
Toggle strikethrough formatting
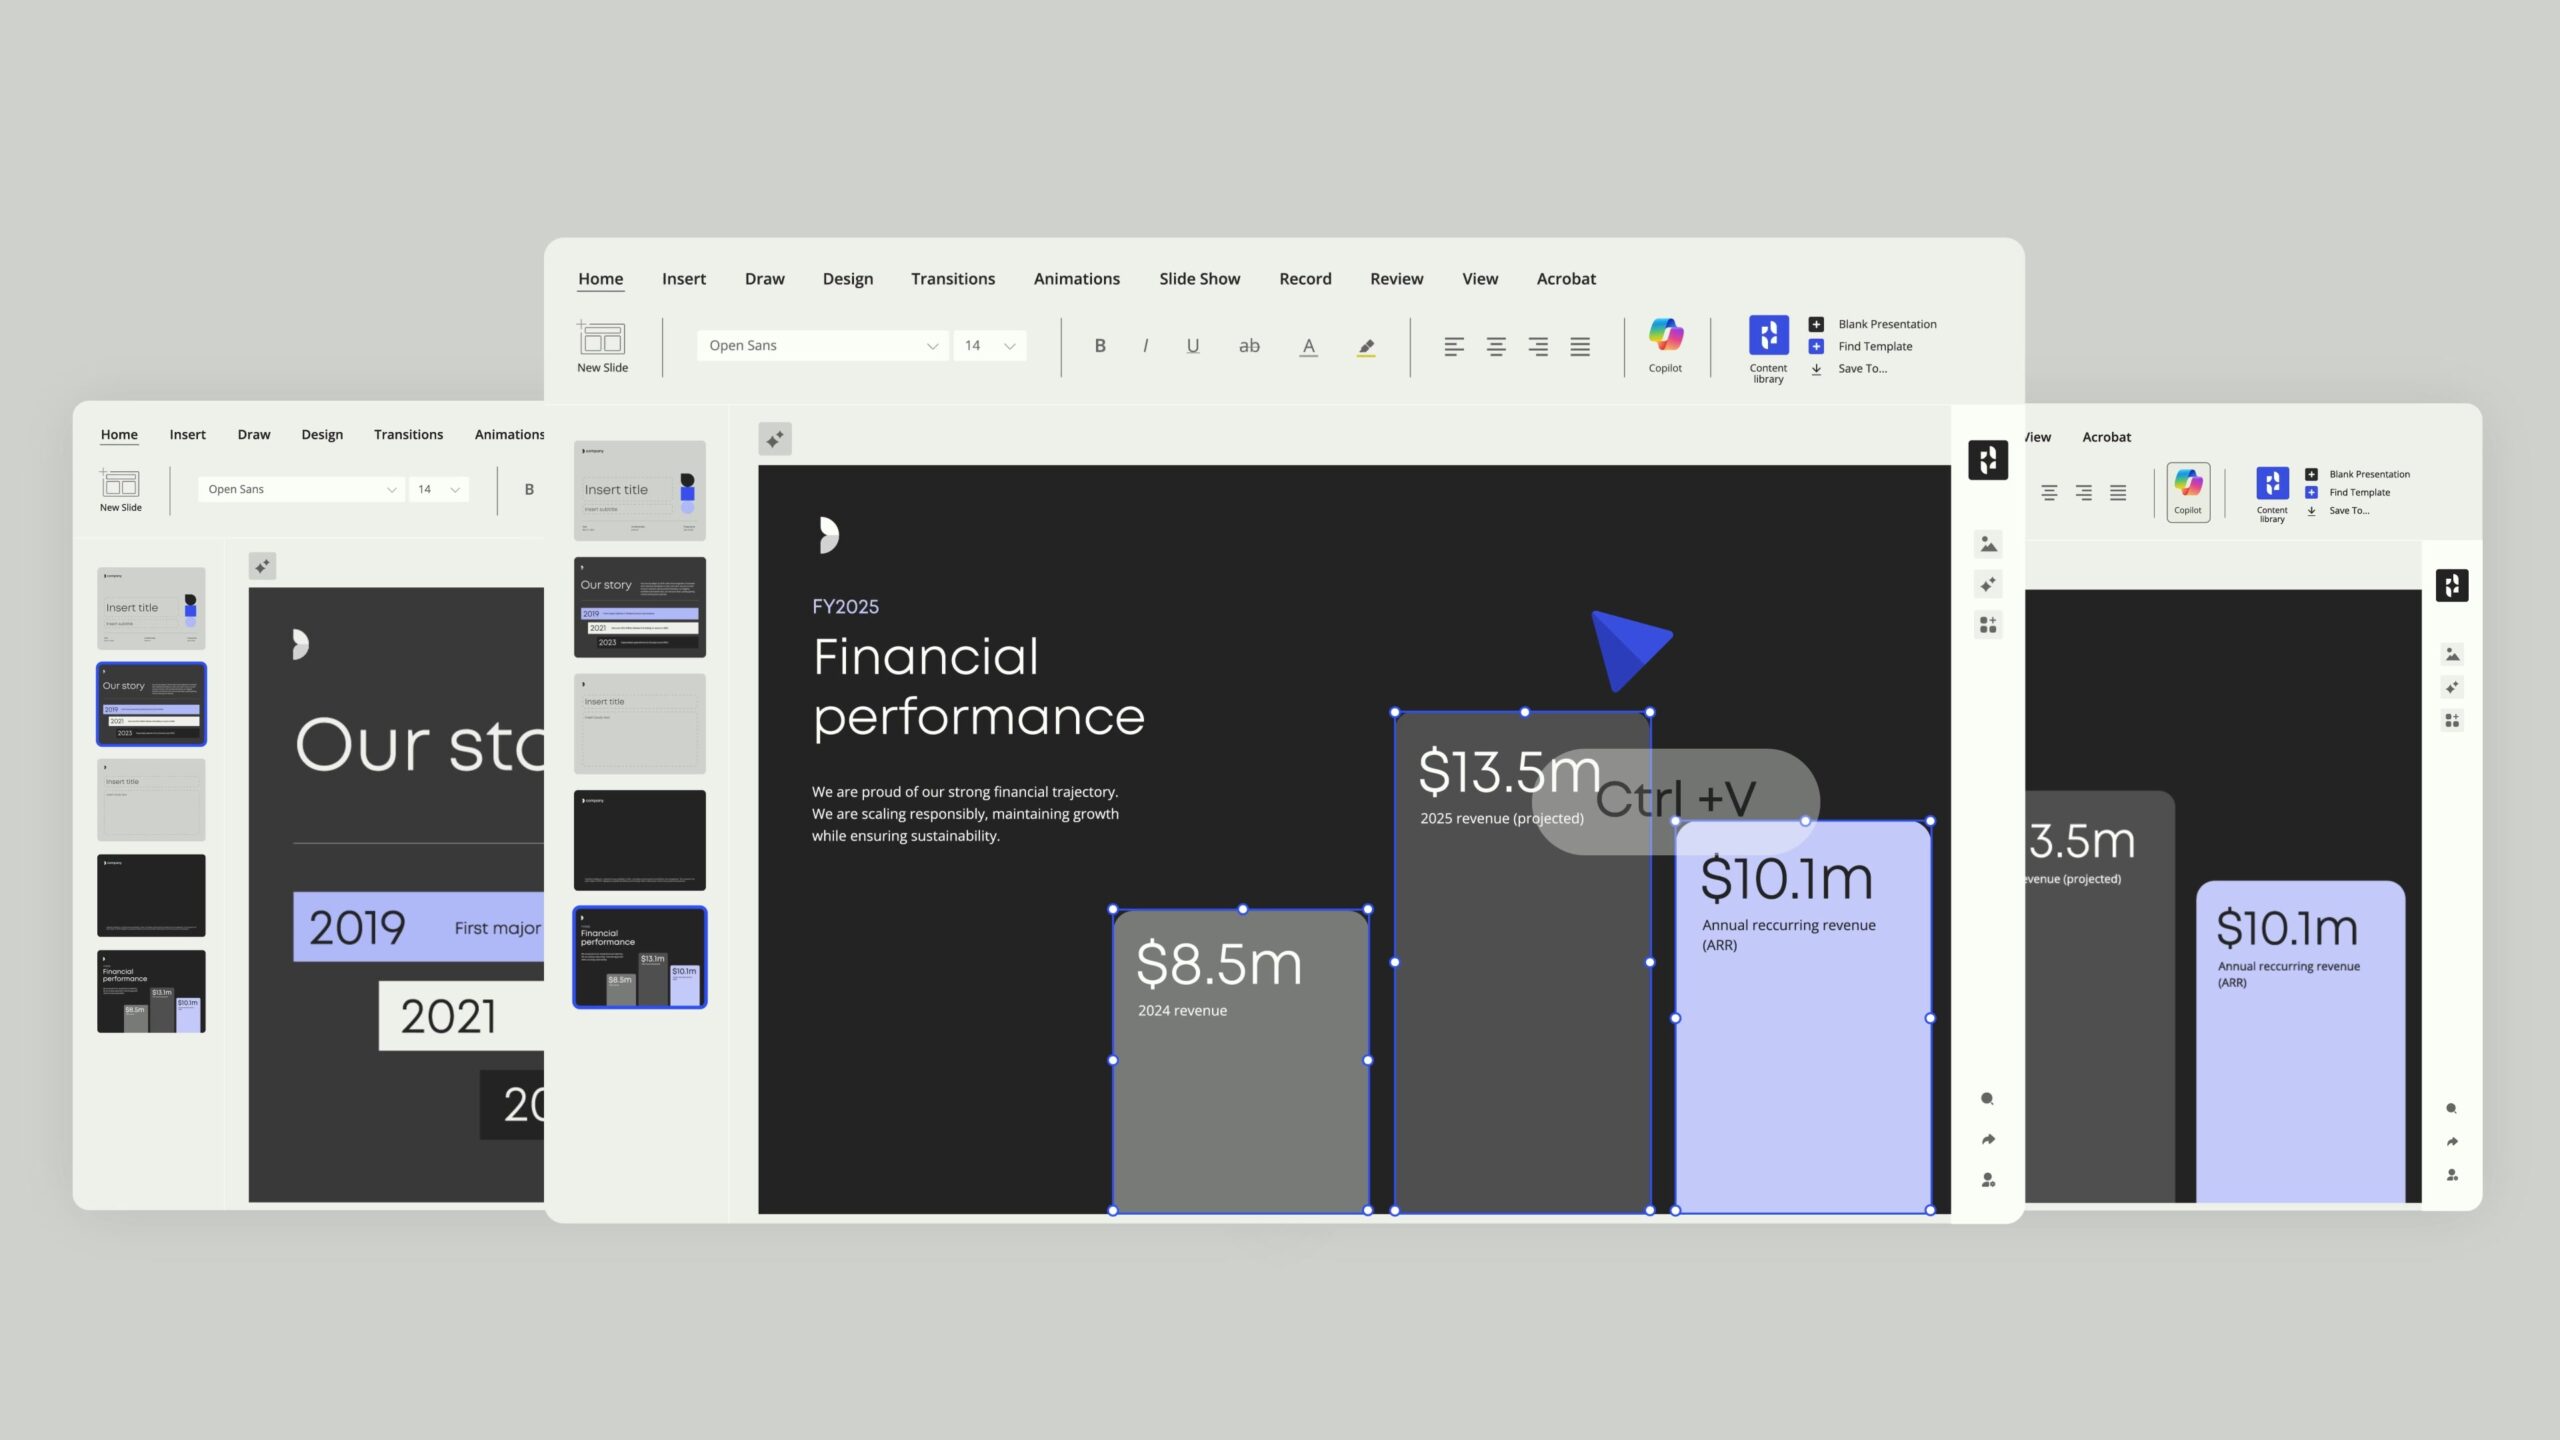pos(1248,345)
